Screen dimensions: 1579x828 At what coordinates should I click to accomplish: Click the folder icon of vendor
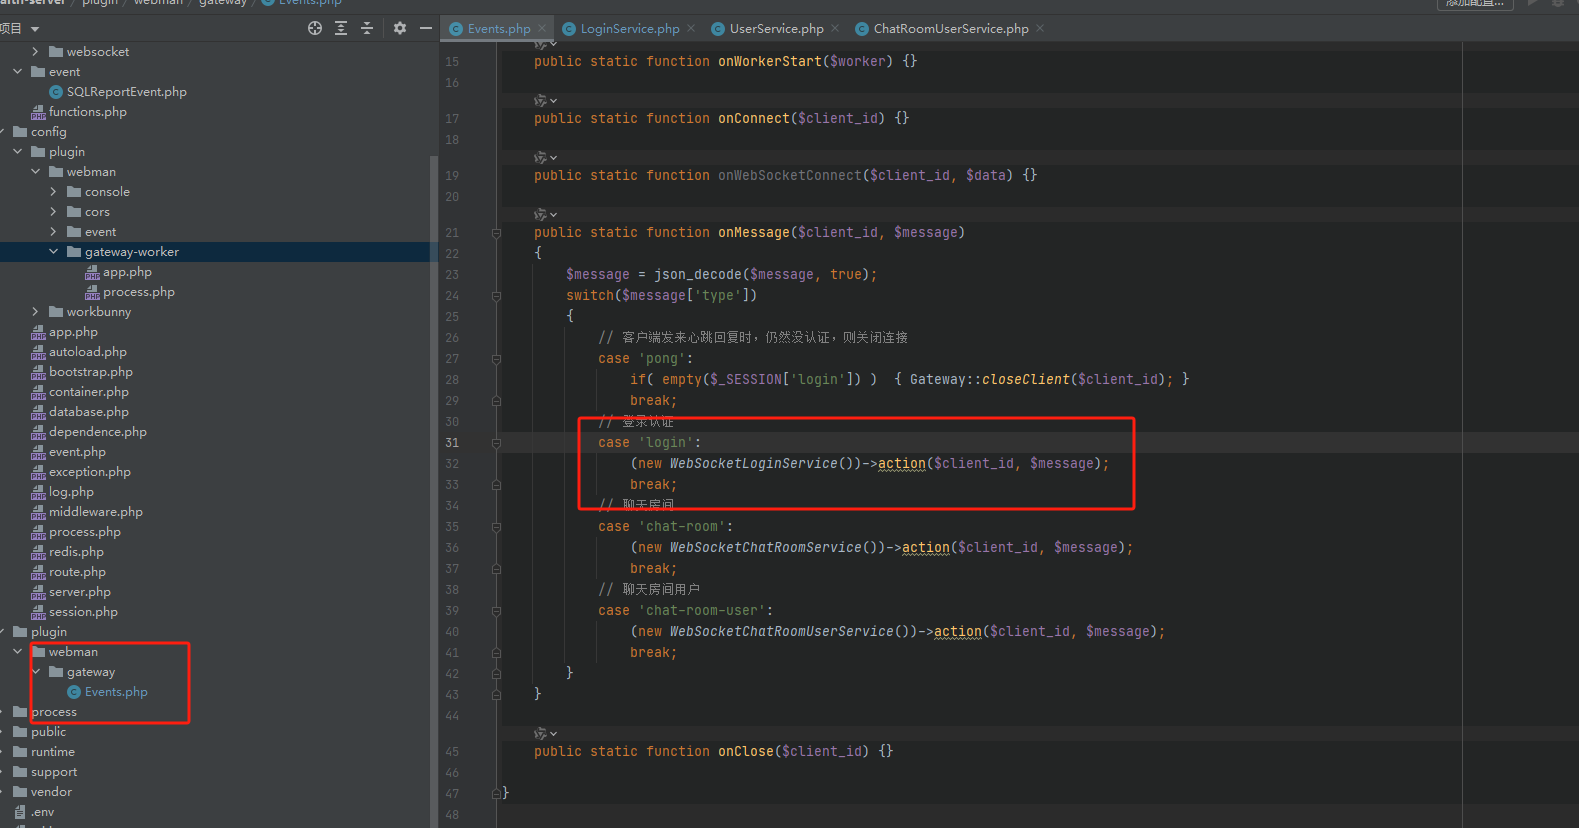(20, 792)
